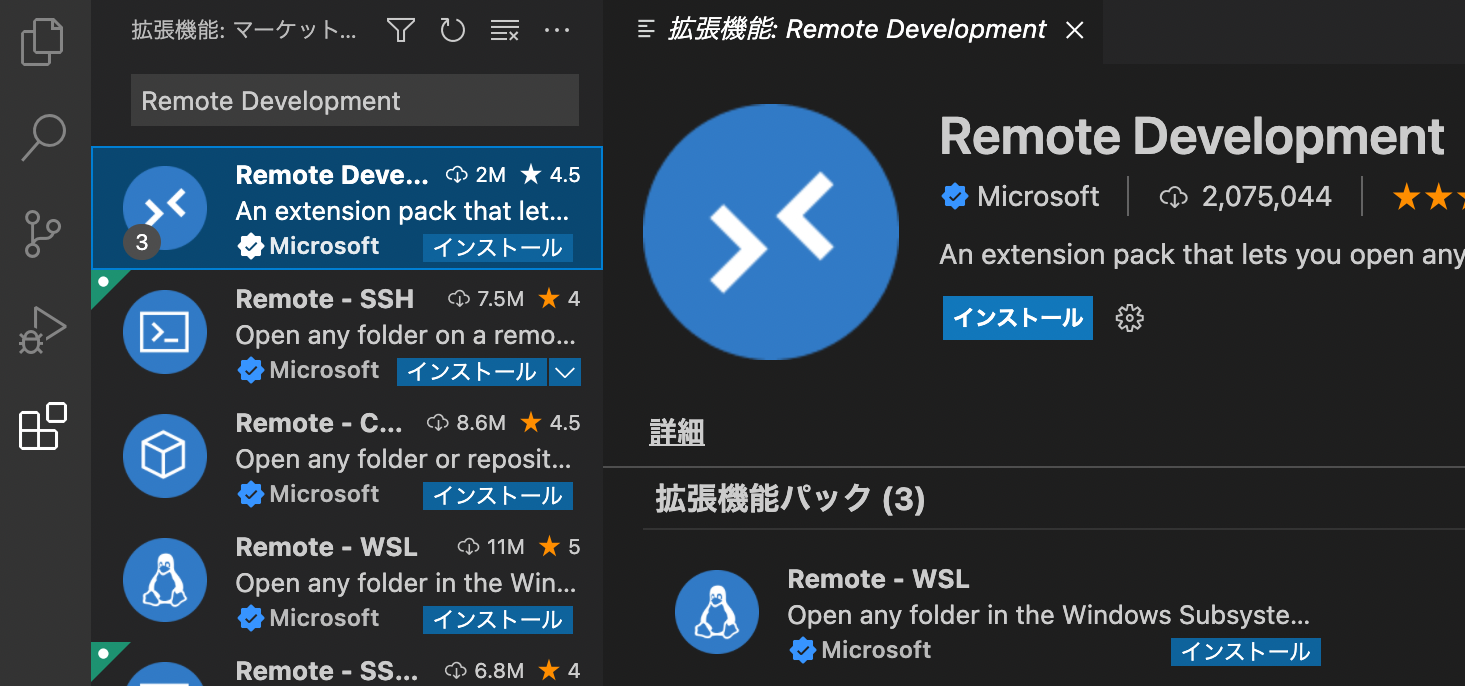1465x686 pixels.
Task: Install Remote - WSL in extension pack
Action: (1246, 652)
